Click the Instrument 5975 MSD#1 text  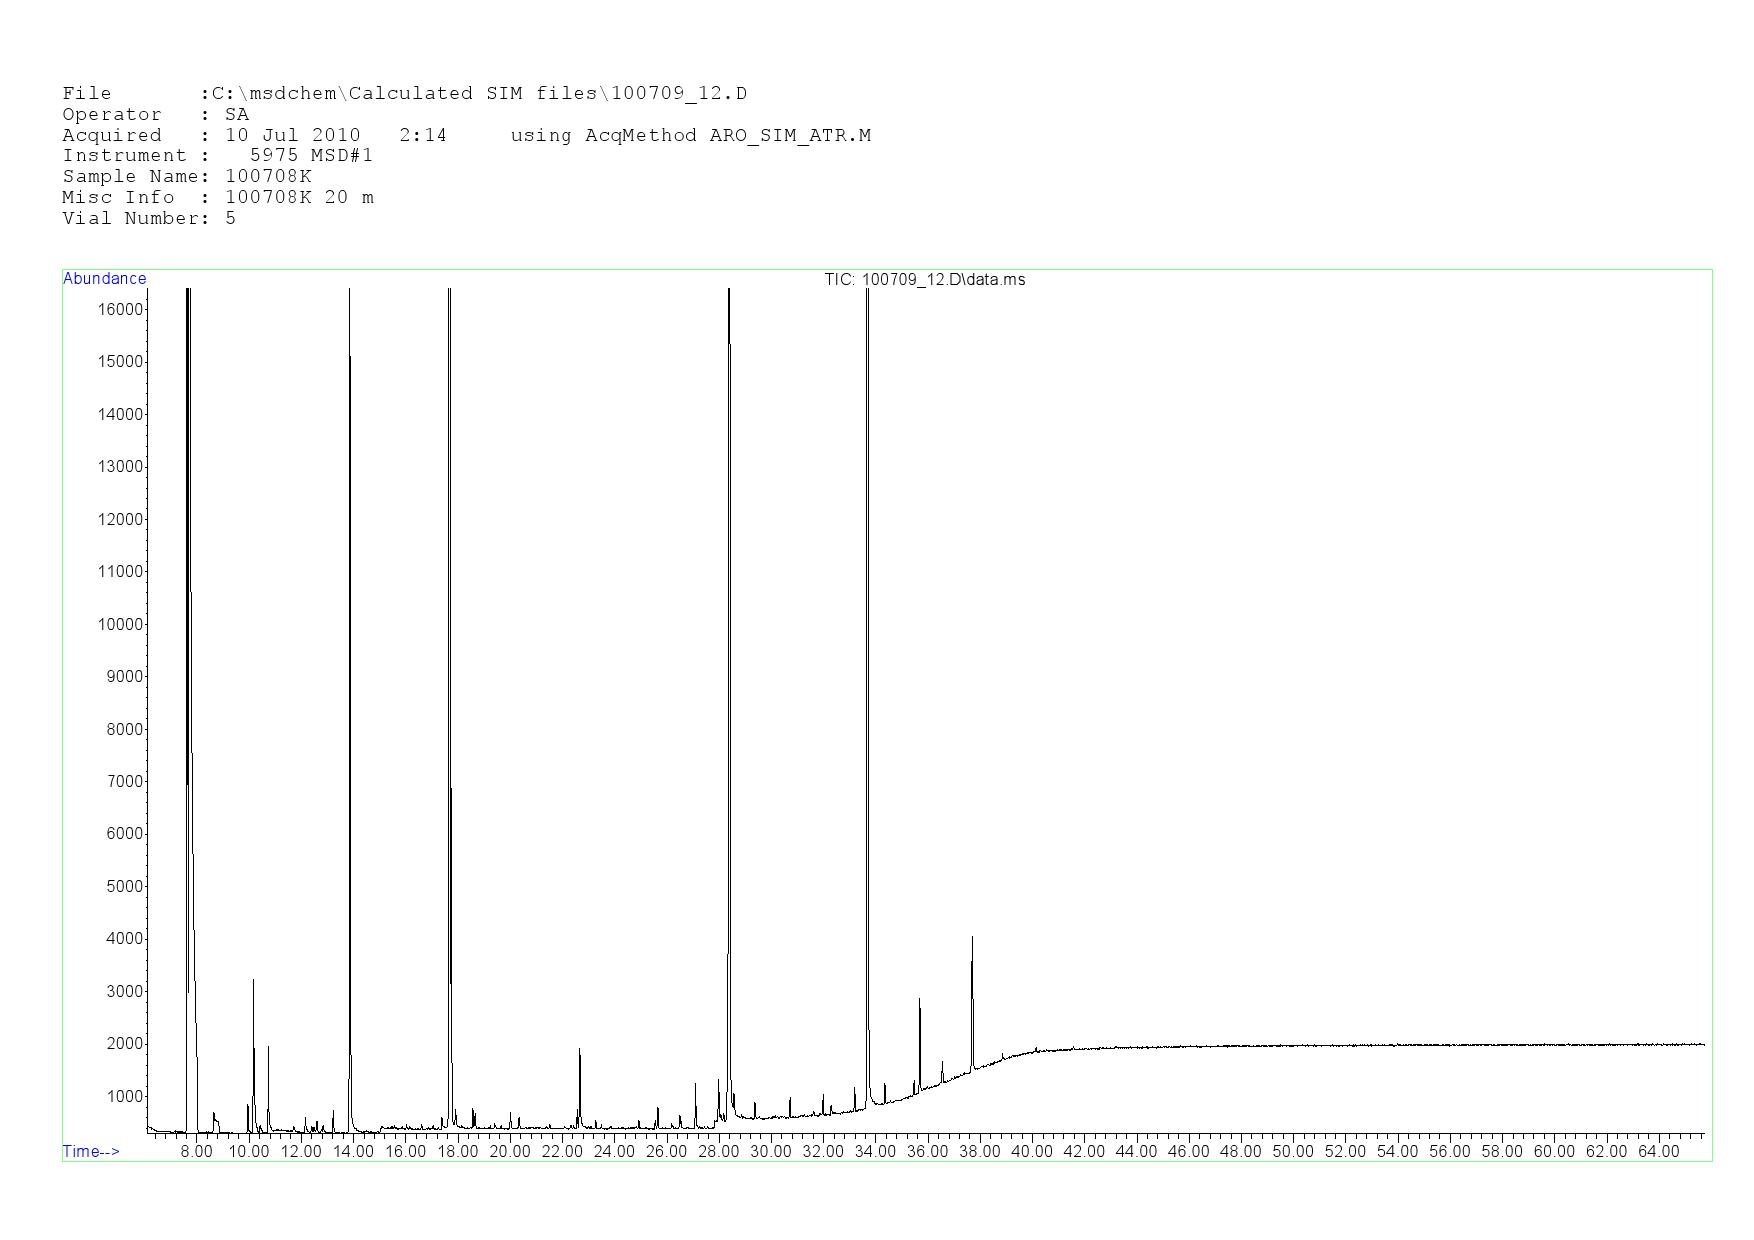[217, 156]
